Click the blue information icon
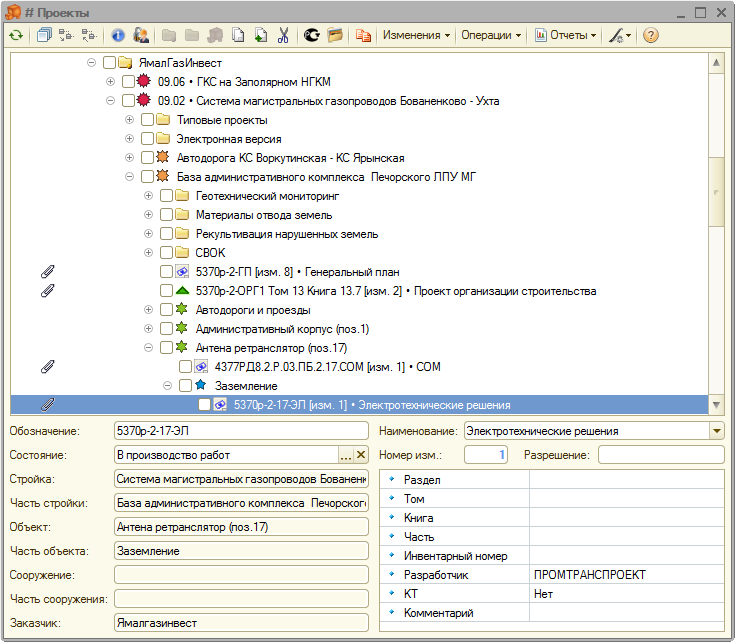This screenshot has height=642, width=735. point(118,35)
